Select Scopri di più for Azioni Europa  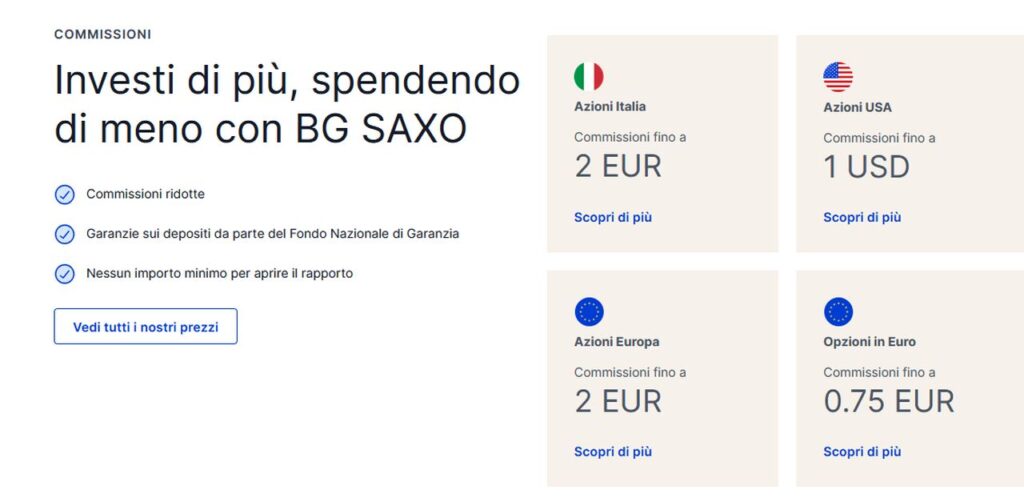[x=612, y=452]
